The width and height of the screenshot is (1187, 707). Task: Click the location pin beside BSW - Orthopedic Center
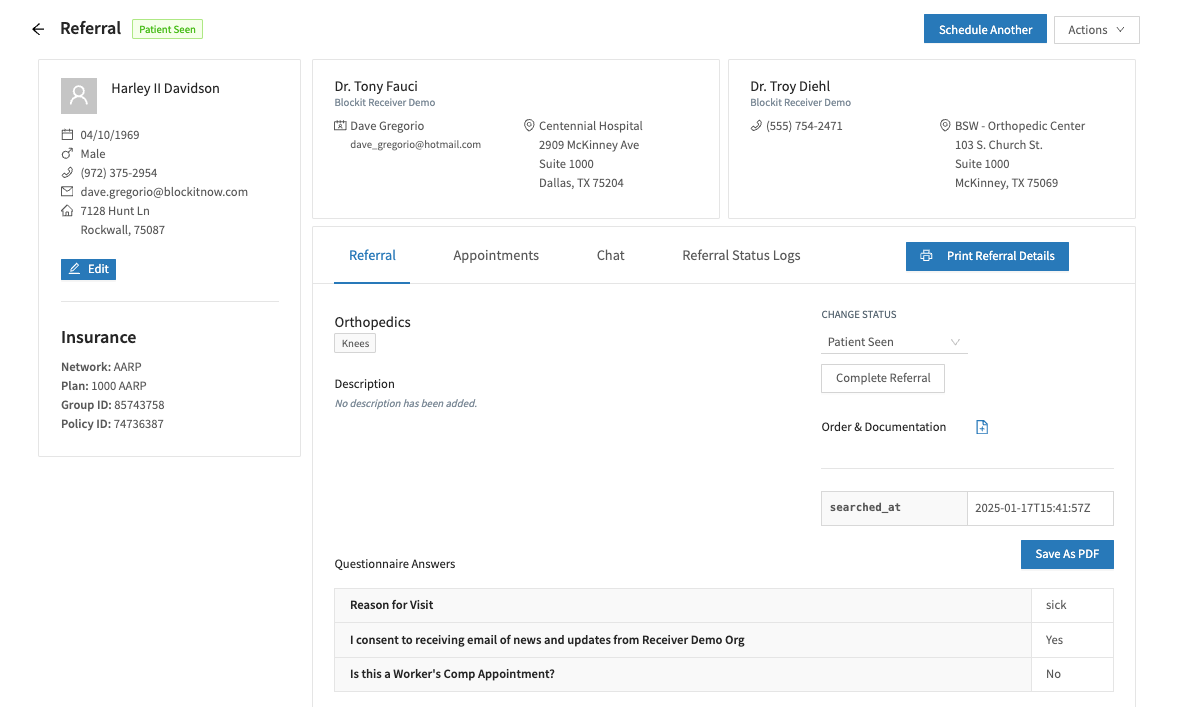(945, 126)
